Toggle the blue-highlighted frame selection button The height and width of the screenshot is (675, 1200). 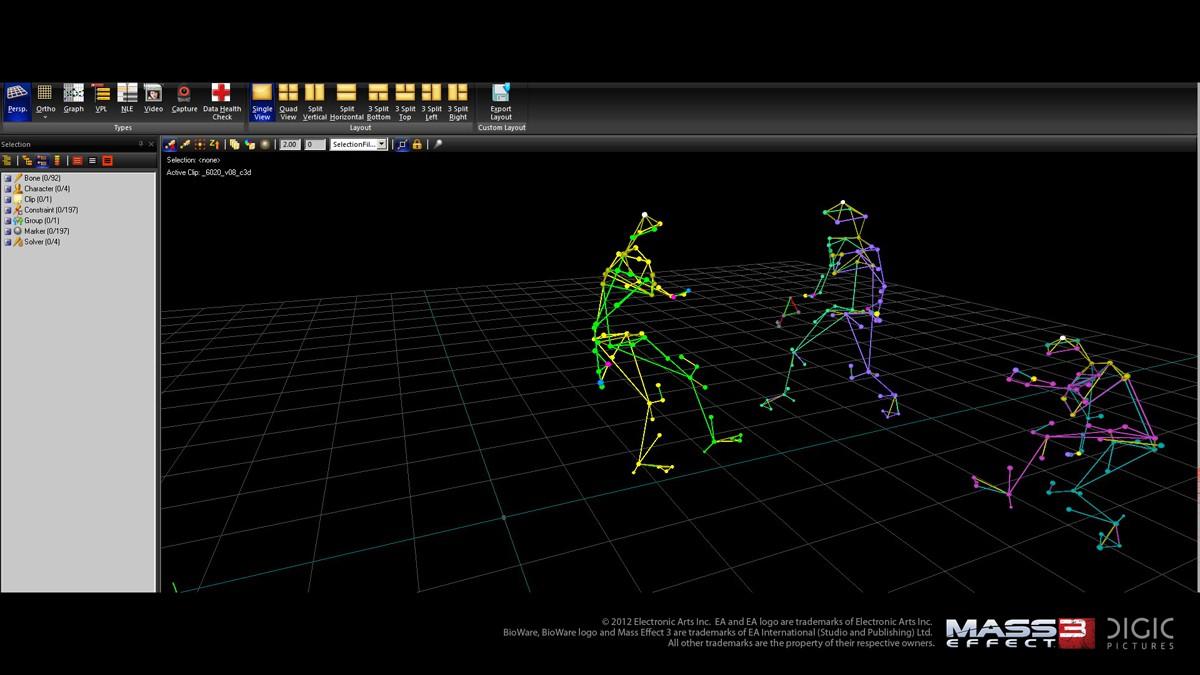pos(402,145)
